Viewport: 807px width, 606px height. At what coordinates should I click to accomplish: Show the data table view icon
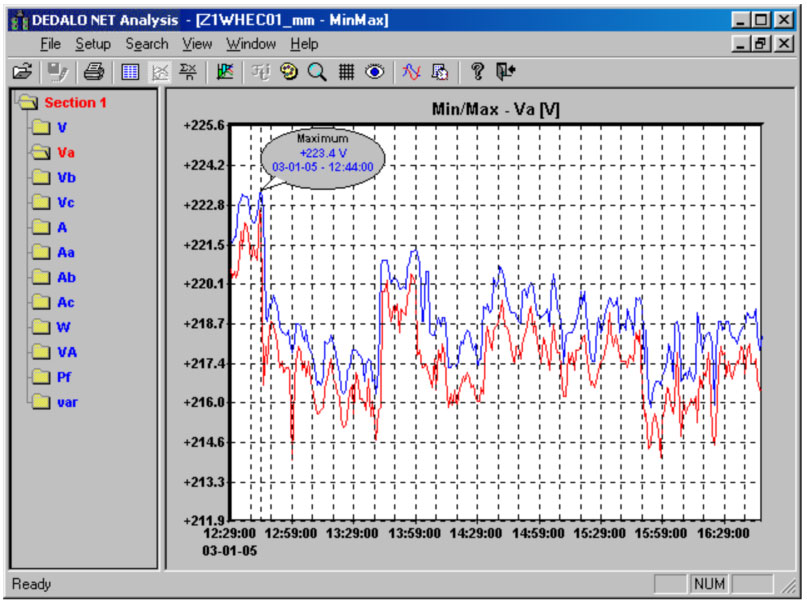[x=130, y=72]
